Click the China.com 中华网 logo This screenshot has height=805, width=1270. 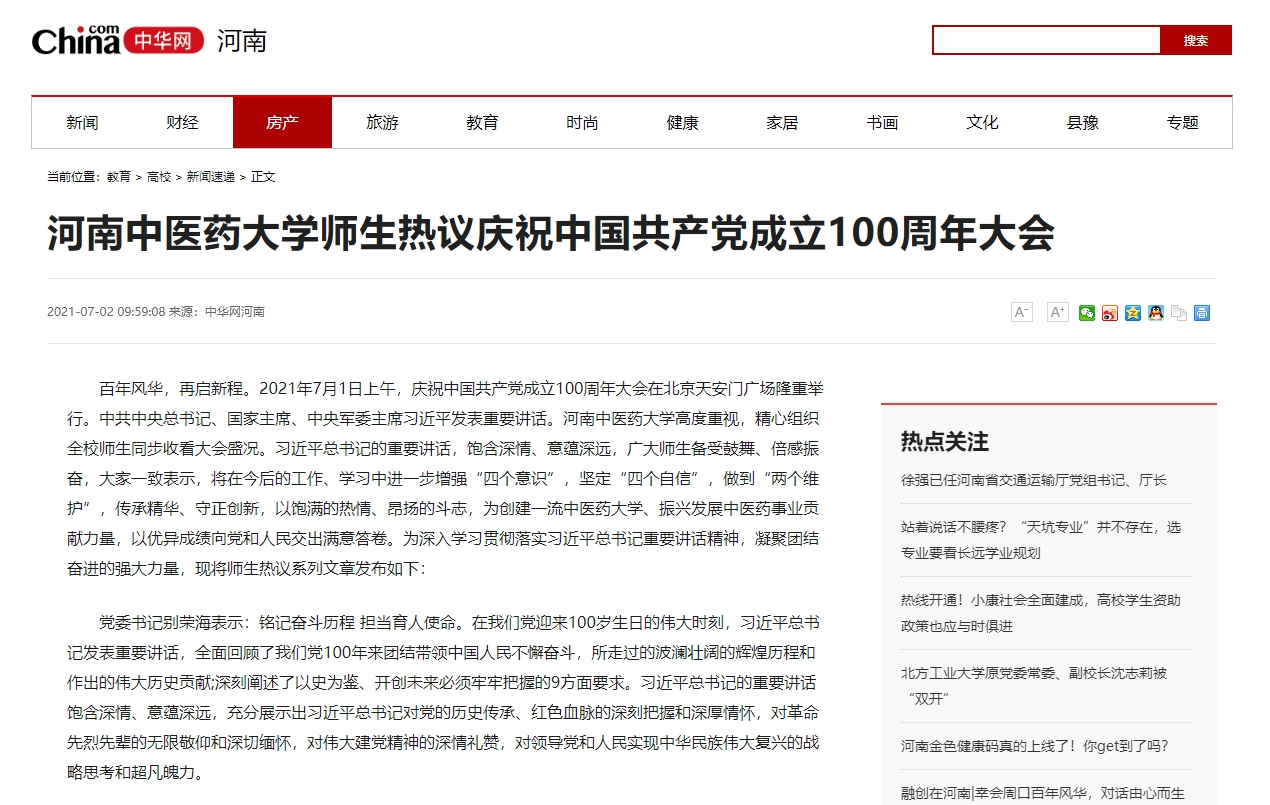(118, 41)
